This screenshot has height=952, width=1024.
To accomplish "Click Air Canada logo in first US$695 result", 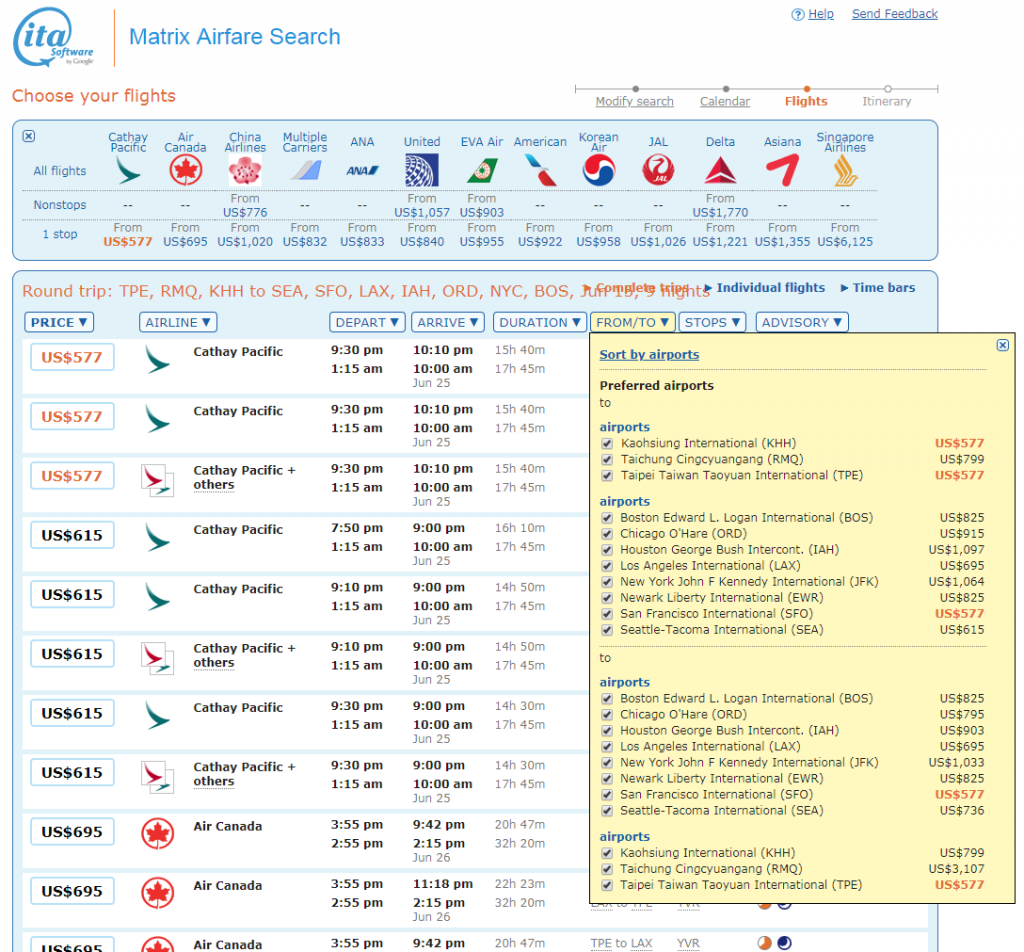I will [x=157, y=834].
